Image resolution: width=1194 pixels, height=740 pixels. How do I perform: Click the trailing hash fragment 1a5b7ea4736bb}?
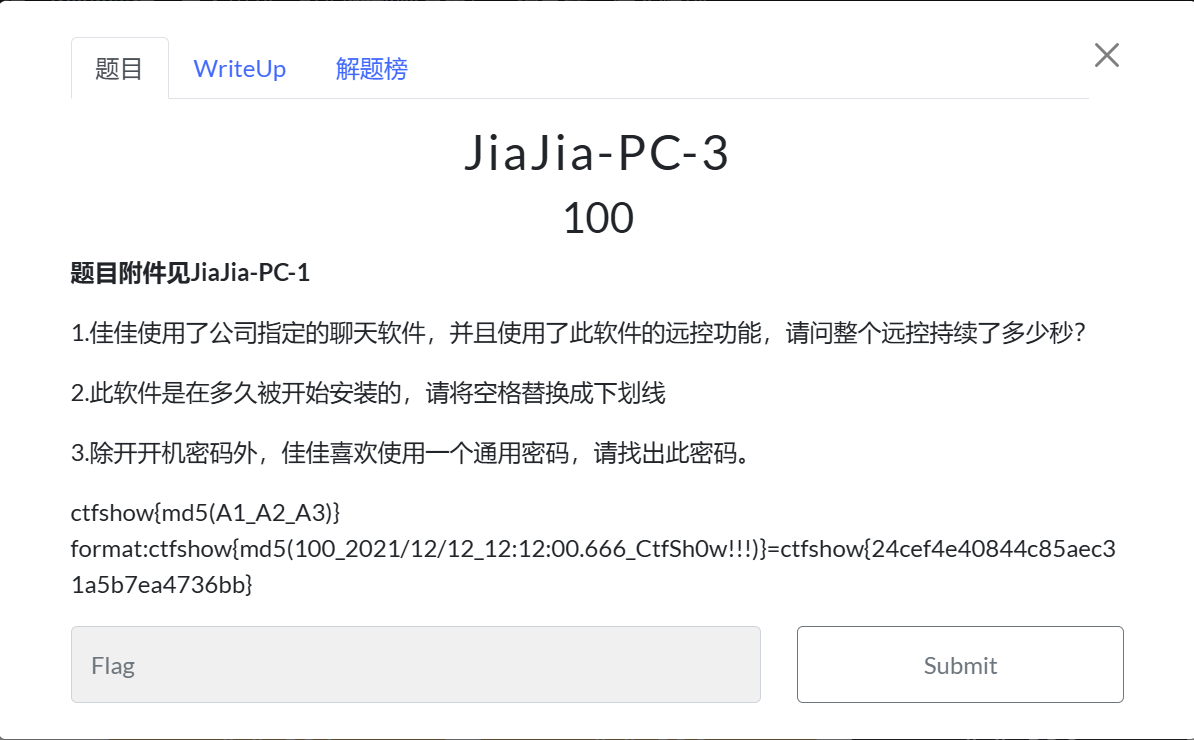[161, 585]
